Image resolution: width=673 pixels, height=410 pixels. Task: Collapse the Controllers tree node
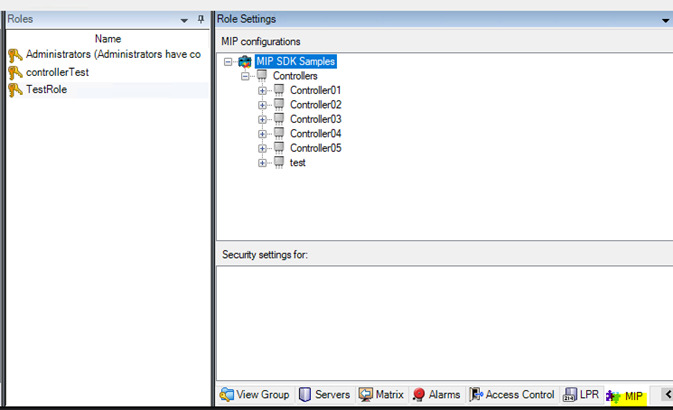[x=246, y=76]
